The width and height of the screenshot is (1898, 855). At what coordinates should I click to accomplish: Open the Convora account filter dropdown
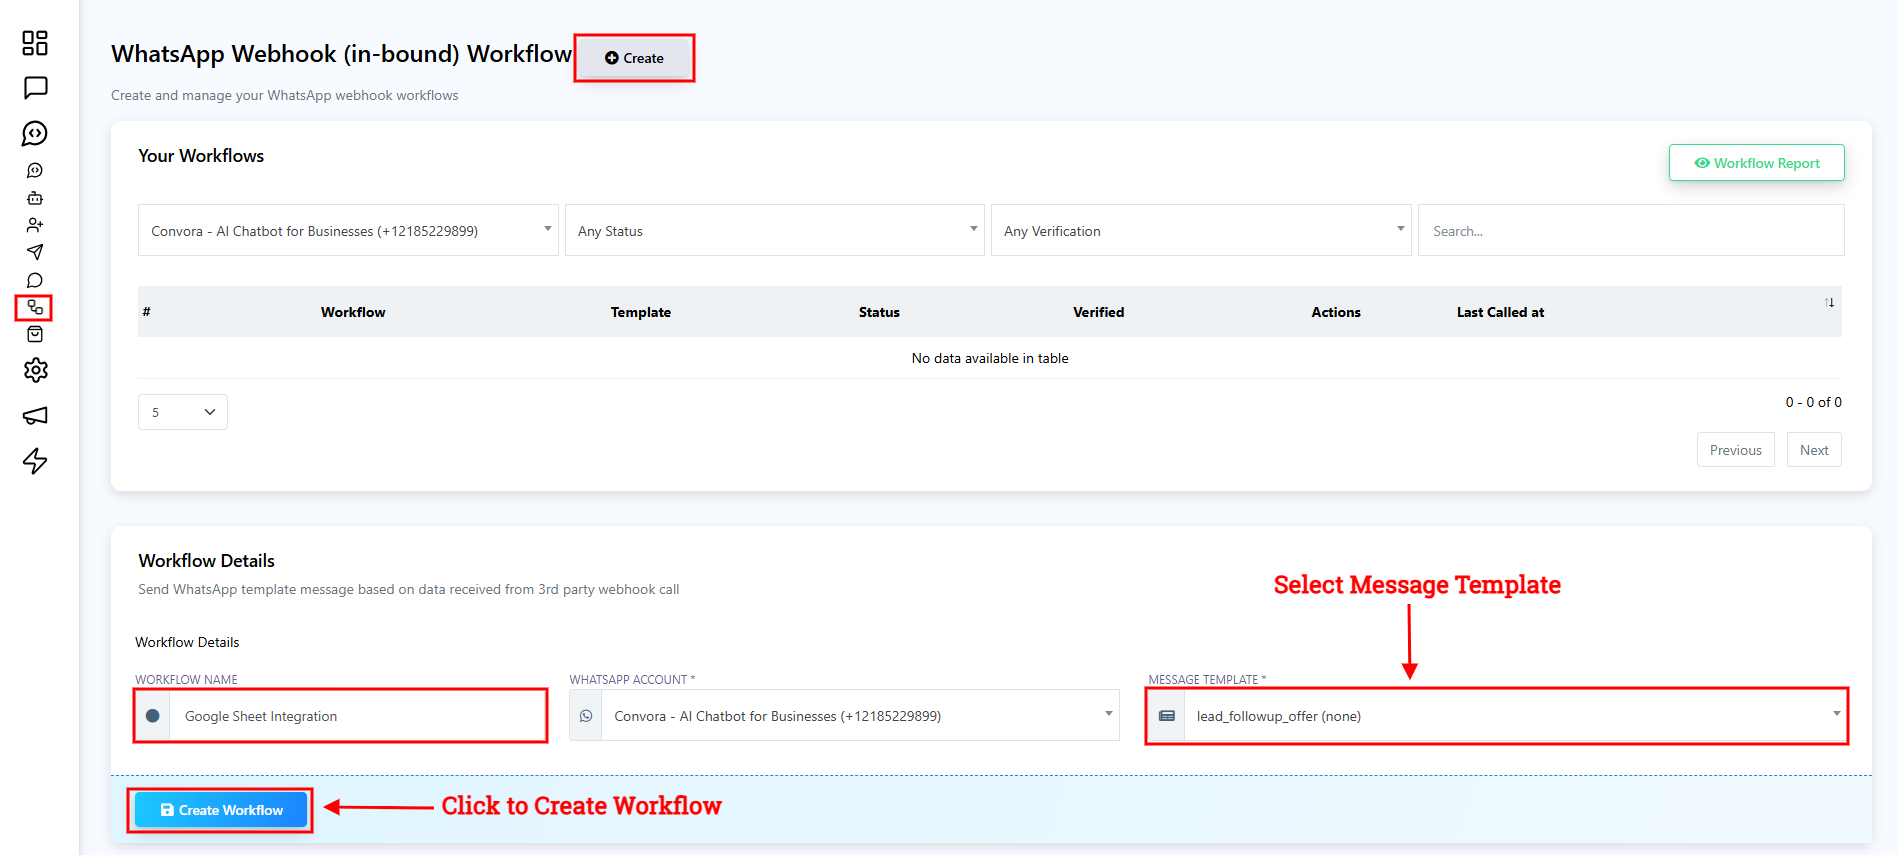(x=348, y=230)
